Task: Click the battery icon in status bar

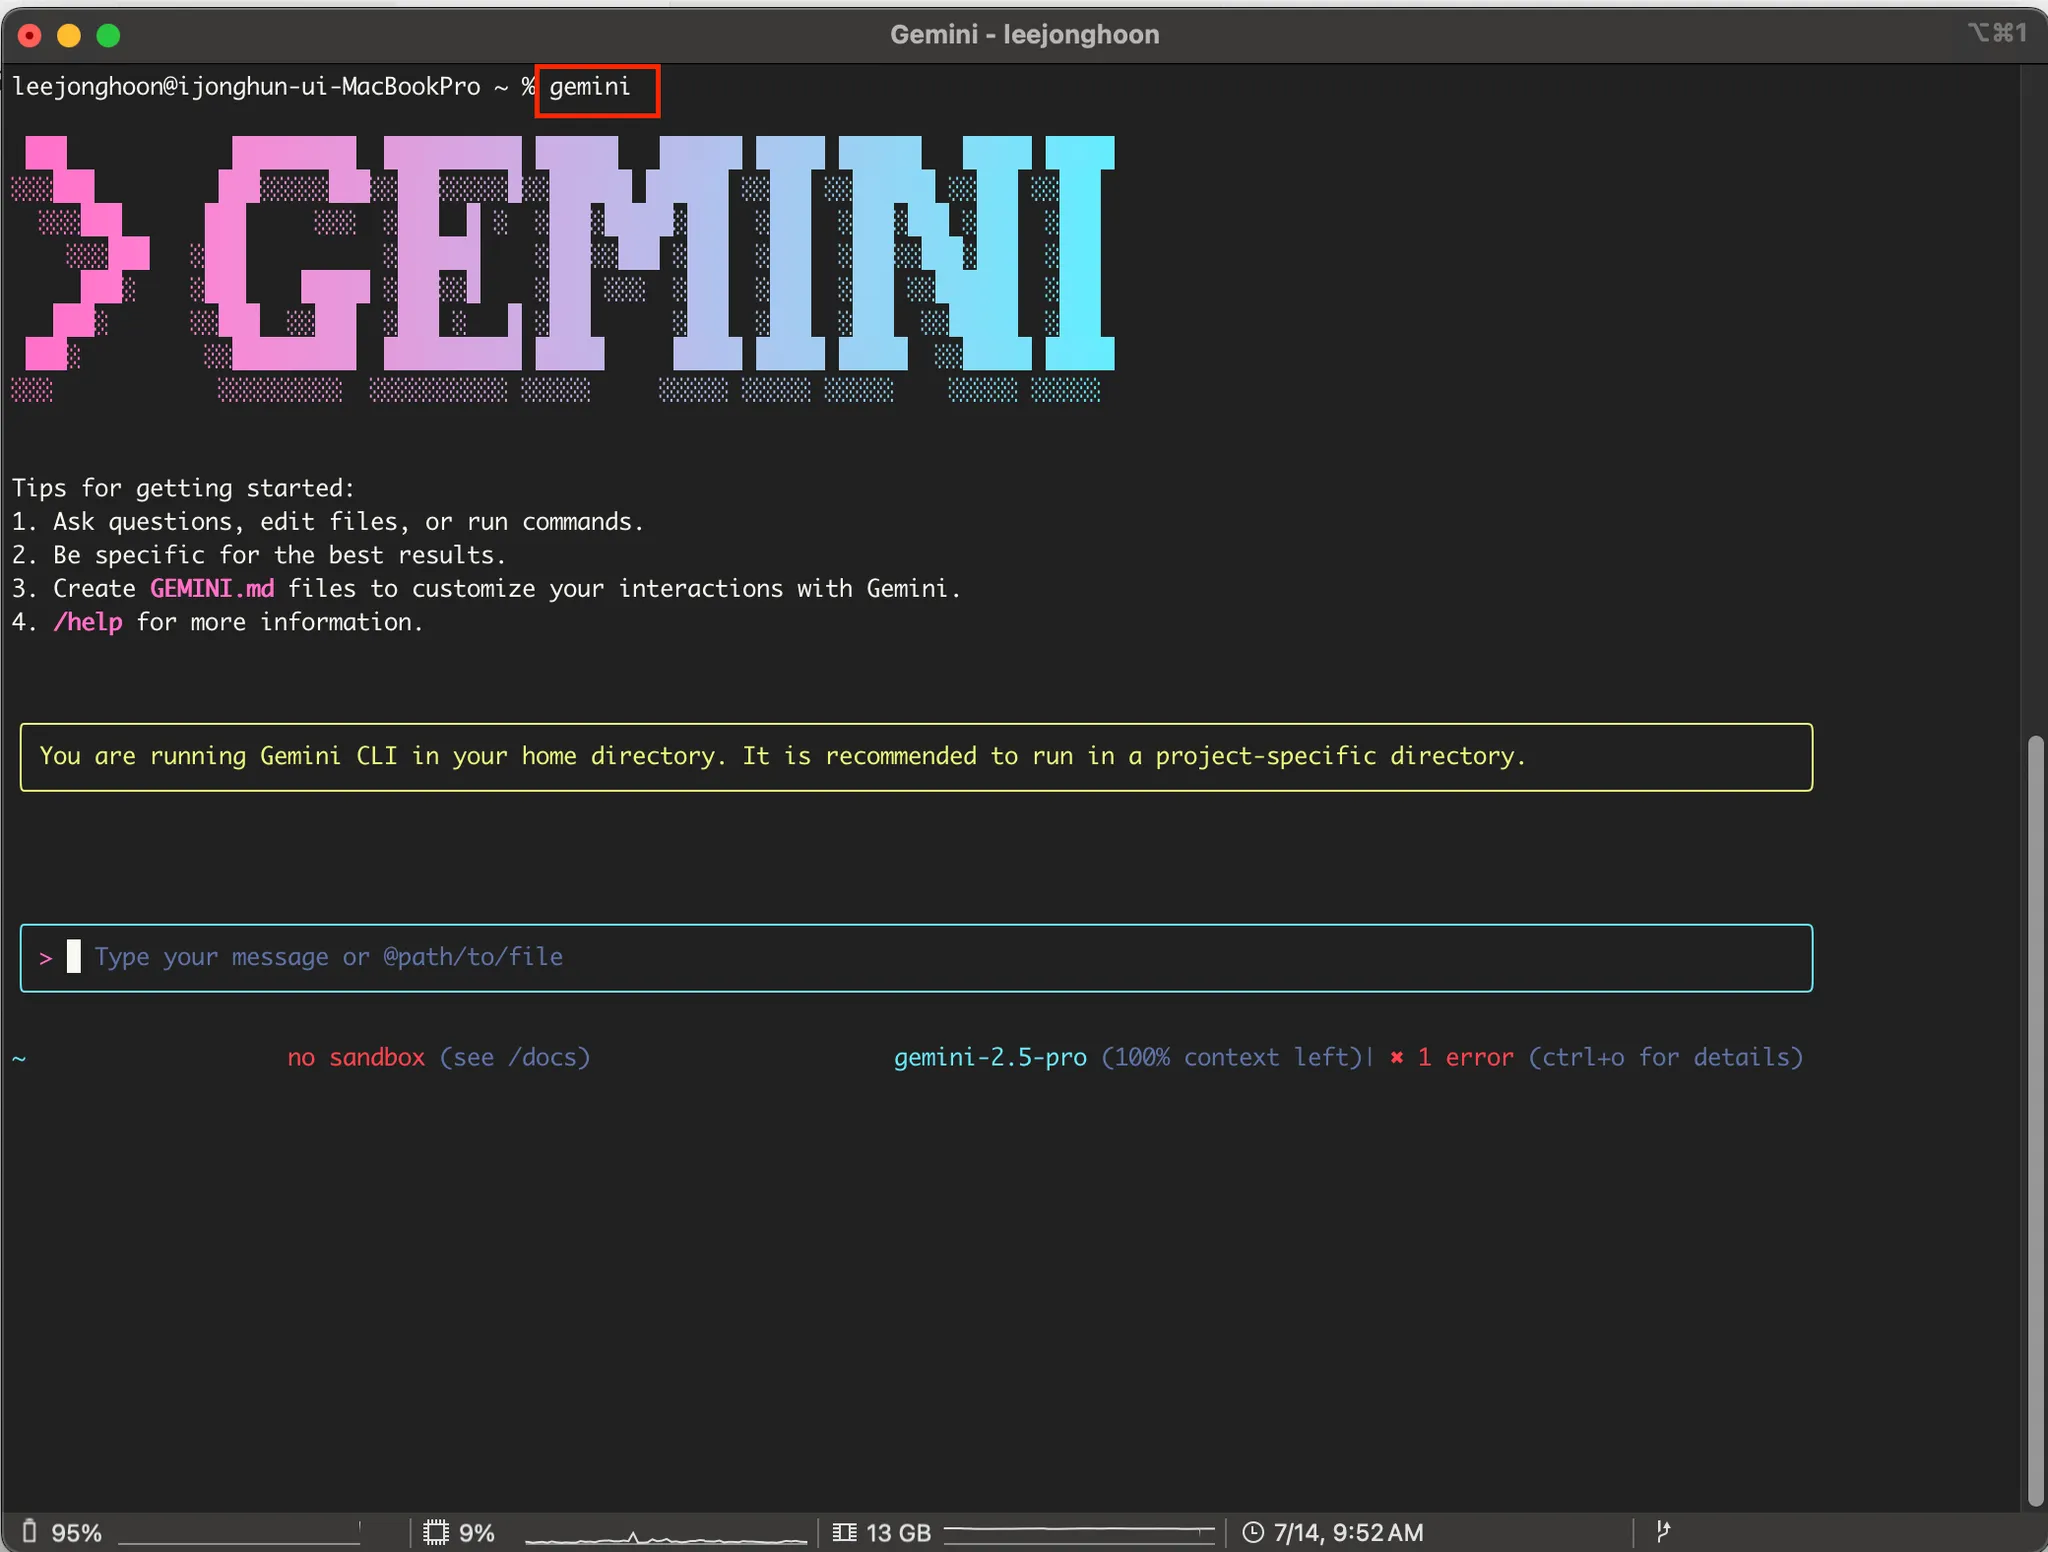Action: point(30,1531)
